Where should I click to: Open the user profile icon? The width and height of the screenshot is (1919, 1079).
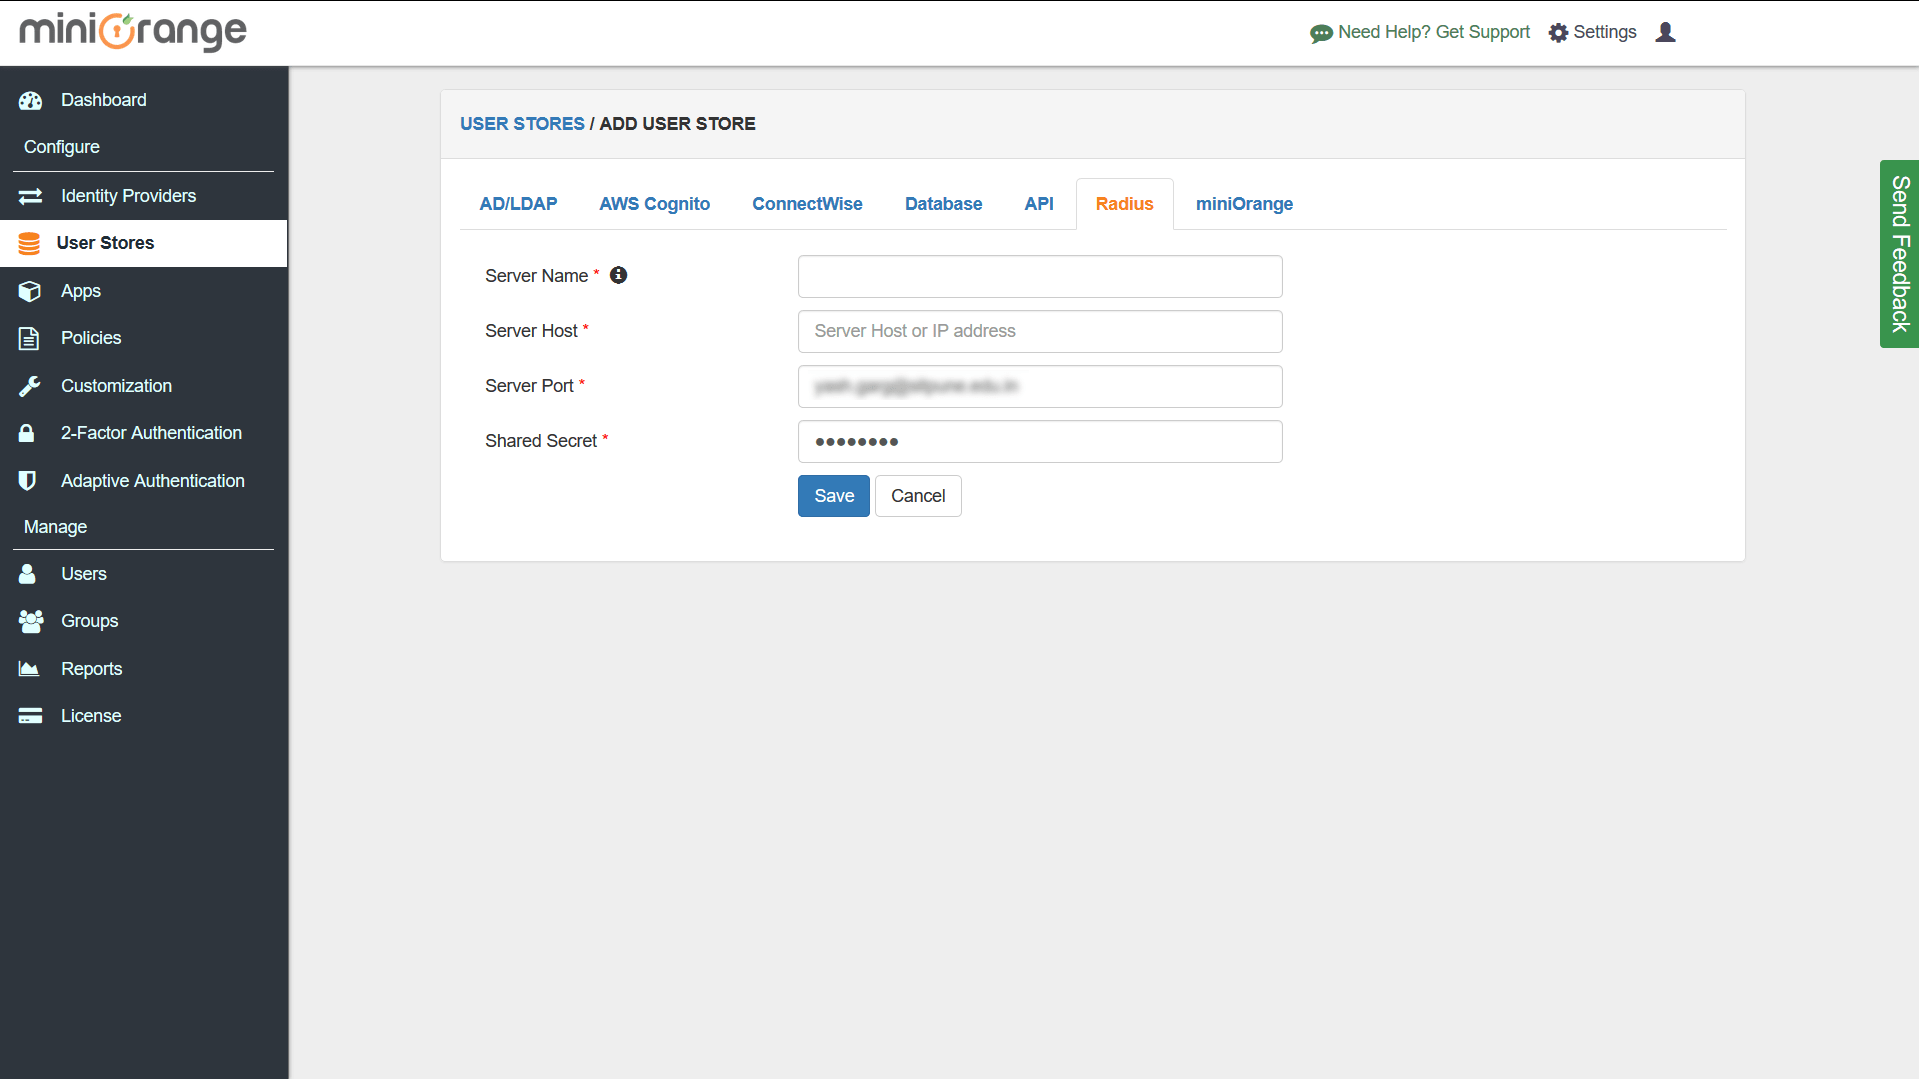[x=1665, y=32]
